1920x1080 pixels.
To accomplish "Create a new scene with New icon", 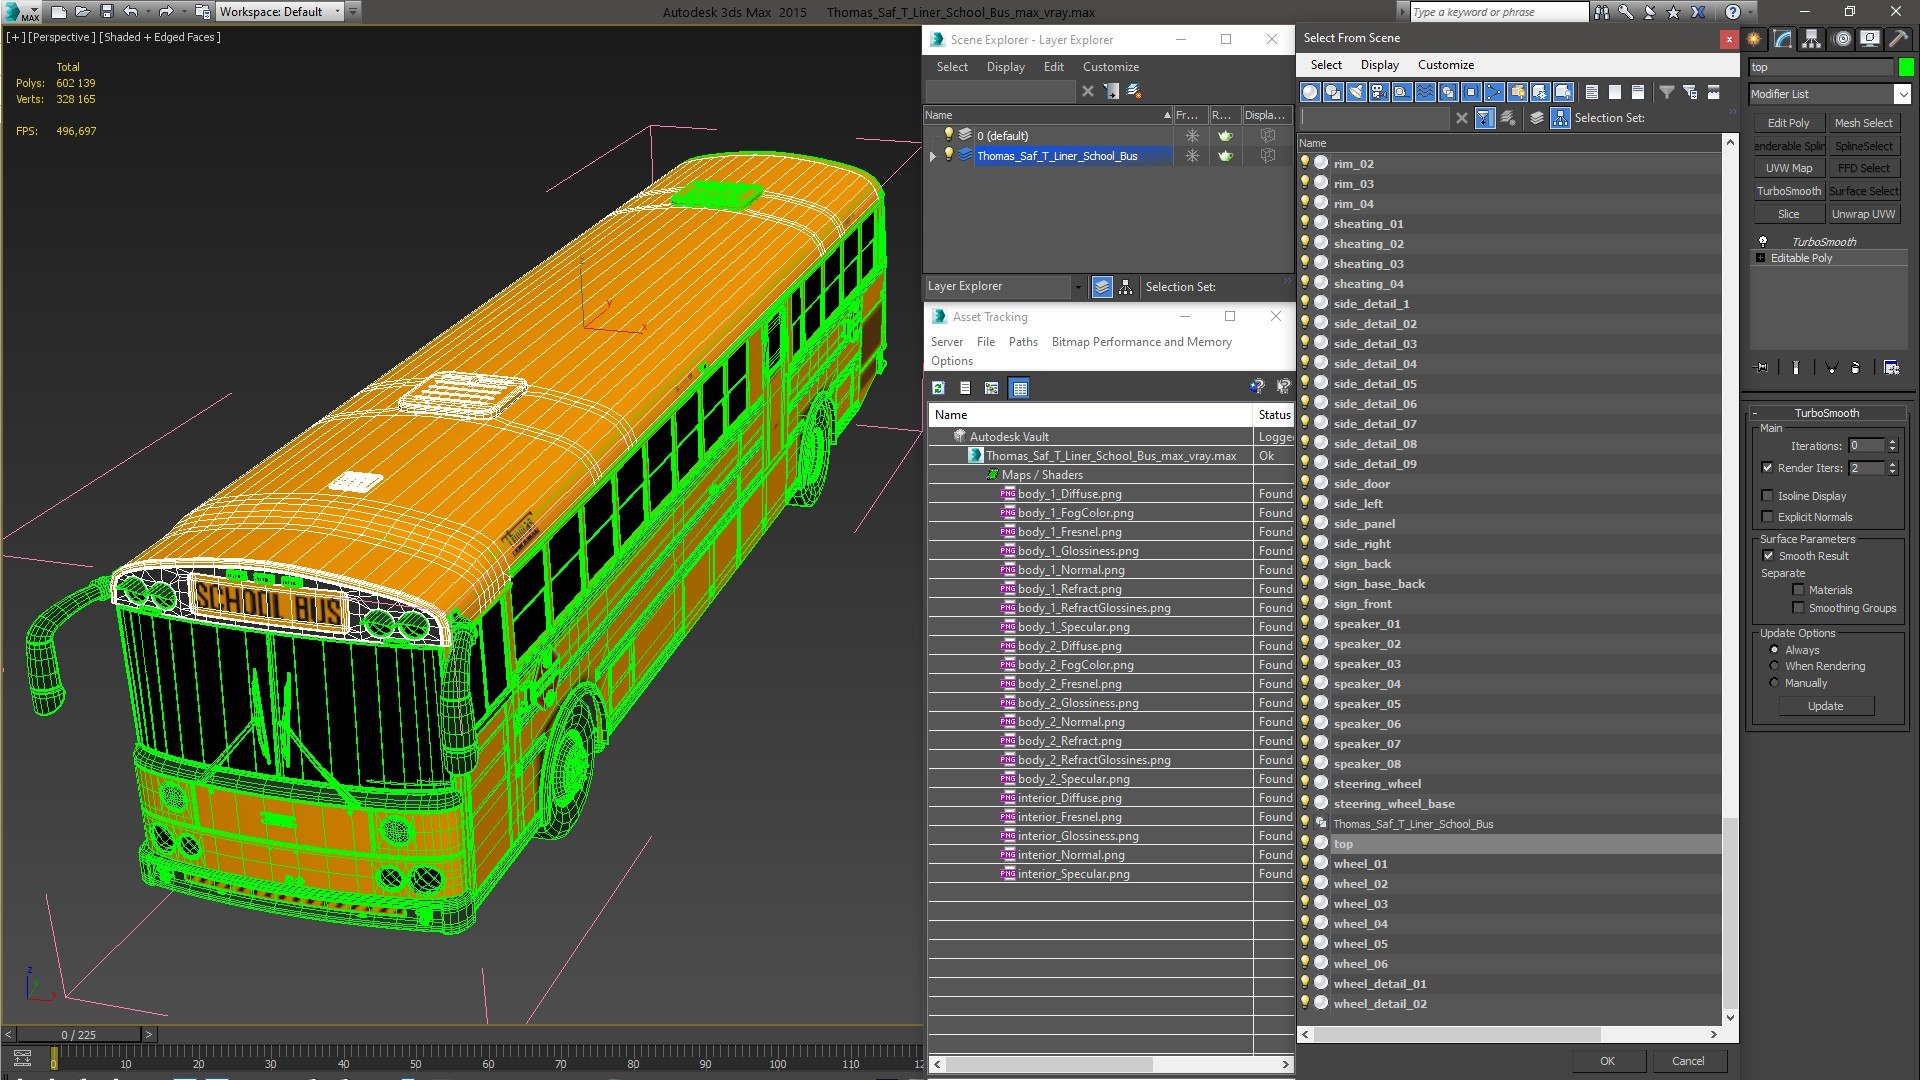I will point(58,12).
